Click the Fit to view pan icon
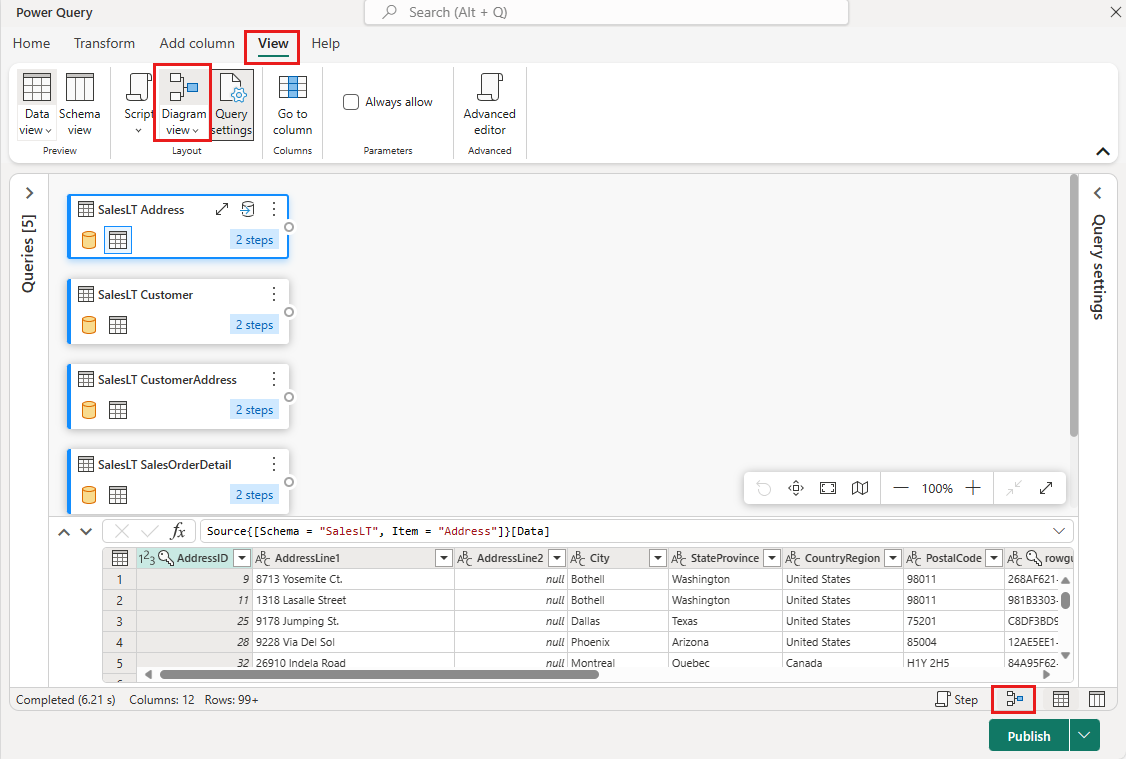This screenshot has width=1126, height=759. (x=796, y=488)
